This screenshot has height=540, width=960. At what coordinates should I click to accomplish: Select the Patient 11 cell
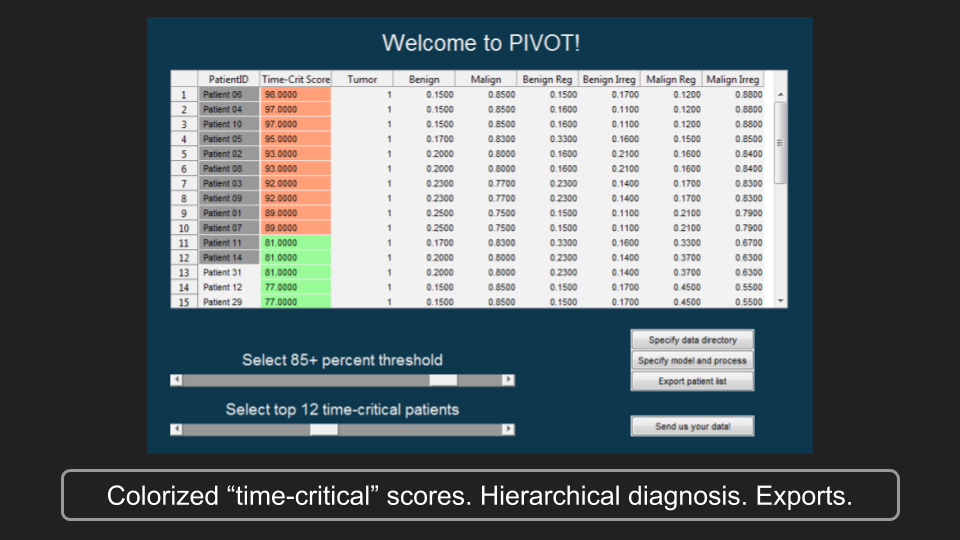[229, 242]
